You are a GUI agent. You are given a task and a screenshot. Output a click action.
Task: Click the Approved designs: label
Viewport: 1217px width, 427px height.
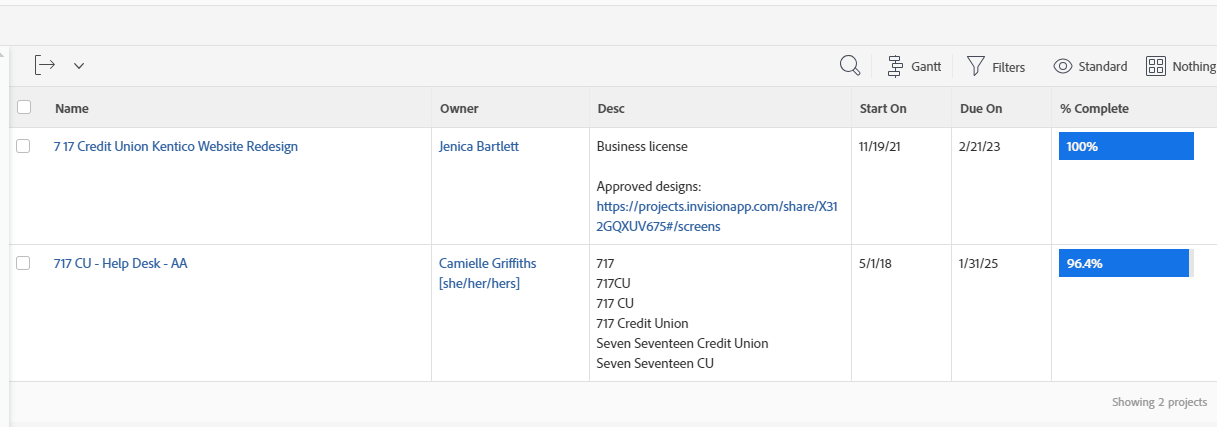647,186
